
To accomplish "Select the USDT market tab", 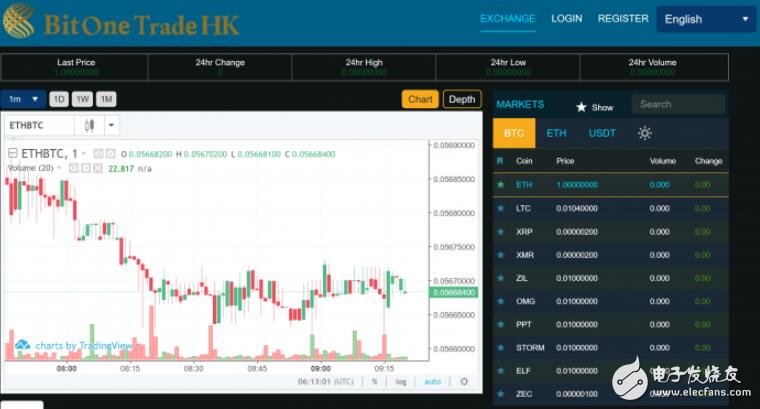I will [602, 133].
